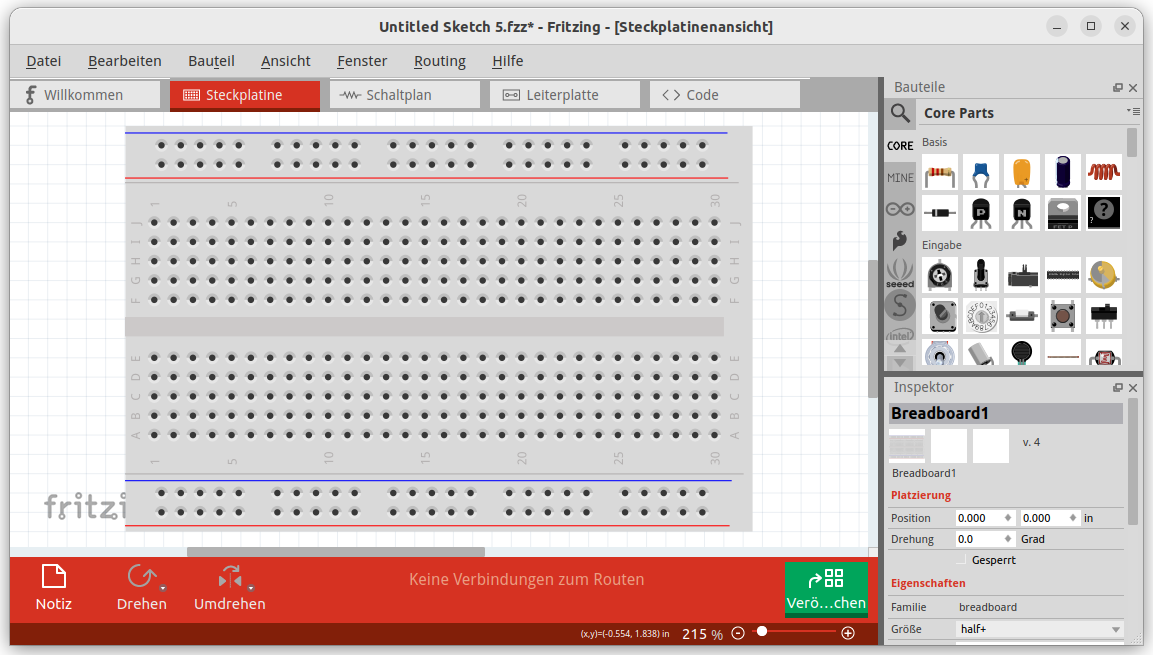
Task: Pick the orange tantalum capacitor part
Action: [x=1022, y=173]
